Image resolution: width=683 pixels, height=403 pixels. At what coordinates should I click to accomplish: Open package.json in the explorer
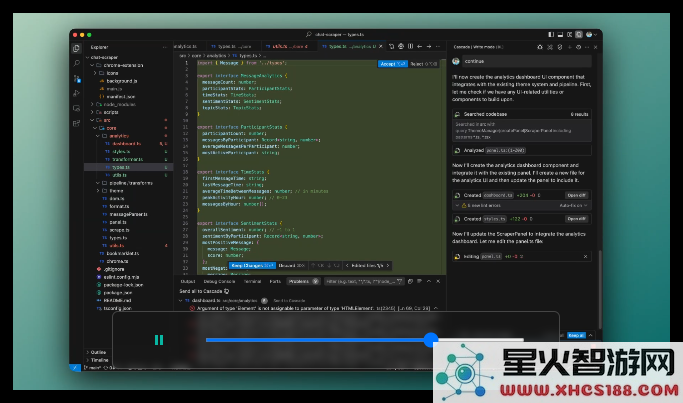tap(117, 292)
